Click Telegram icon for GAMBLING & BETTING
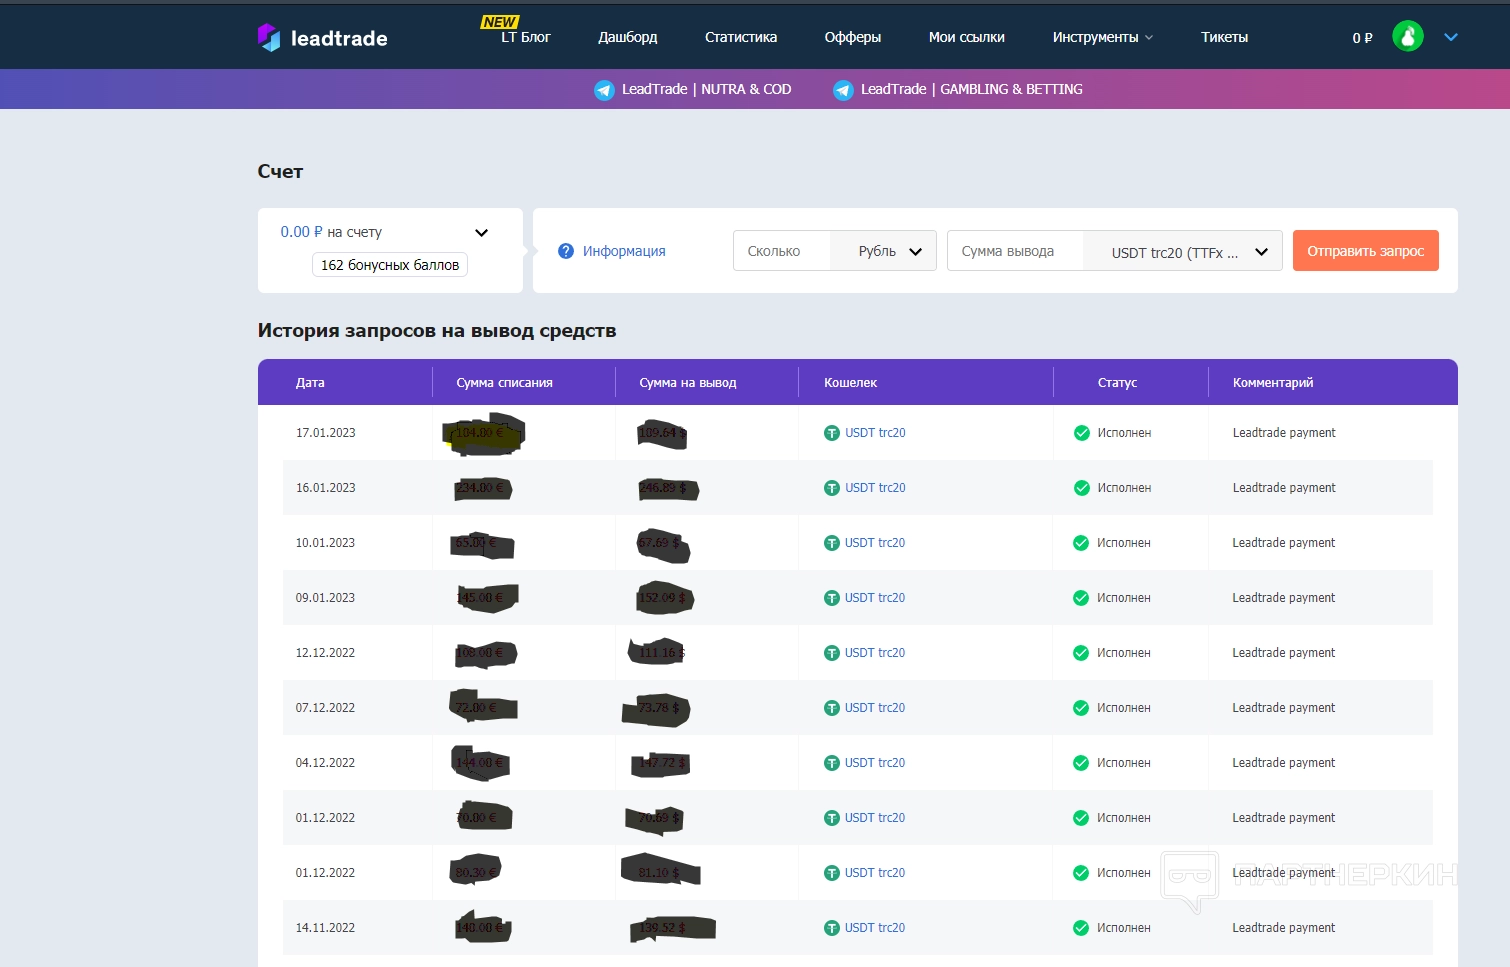The height and width of the screenshot is (967, 1510). (843, 90)
